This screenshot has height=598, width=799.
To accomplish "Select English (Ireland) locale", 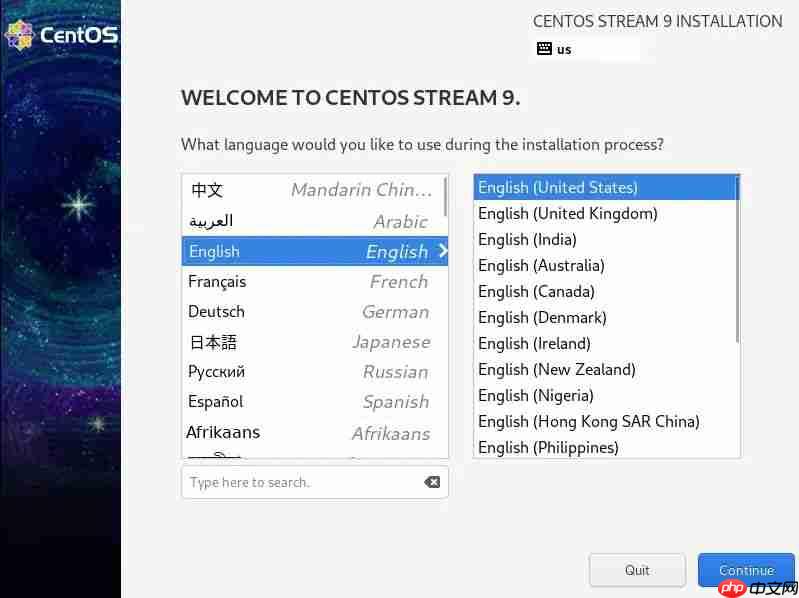I will click(x=605, y=343).
